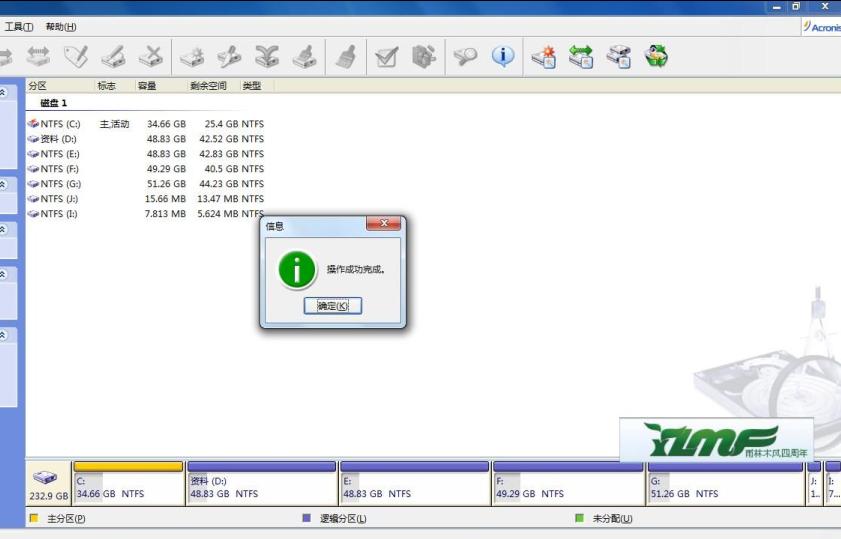Image resolution: width=841 pixels, height=539 pixels.
Task: Select the G: 51.26 GB partition block
Action: 725,483
